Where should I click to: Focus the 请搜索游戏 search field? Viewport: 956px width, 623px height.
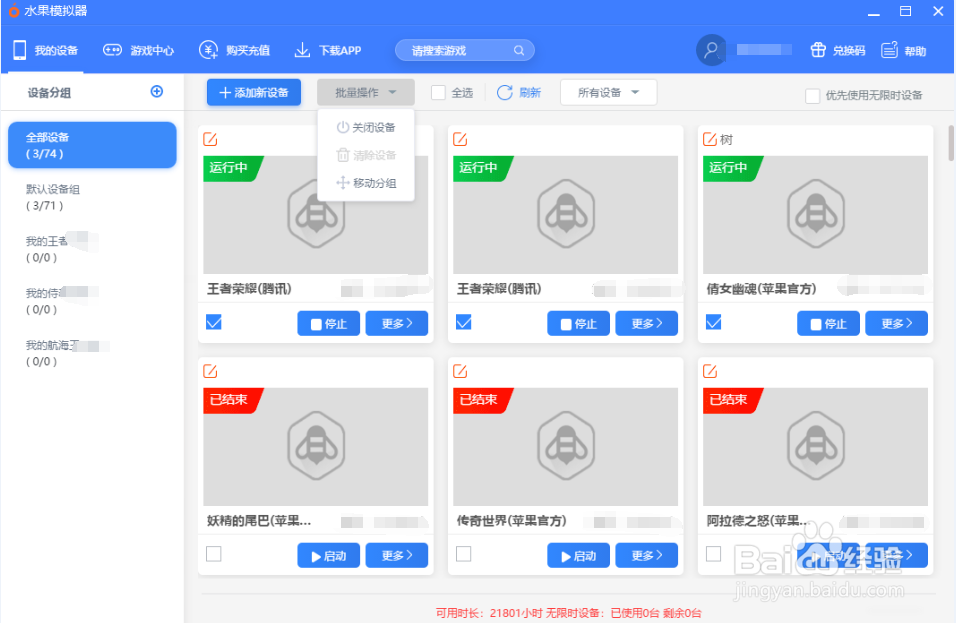click(x=465, y=51)
